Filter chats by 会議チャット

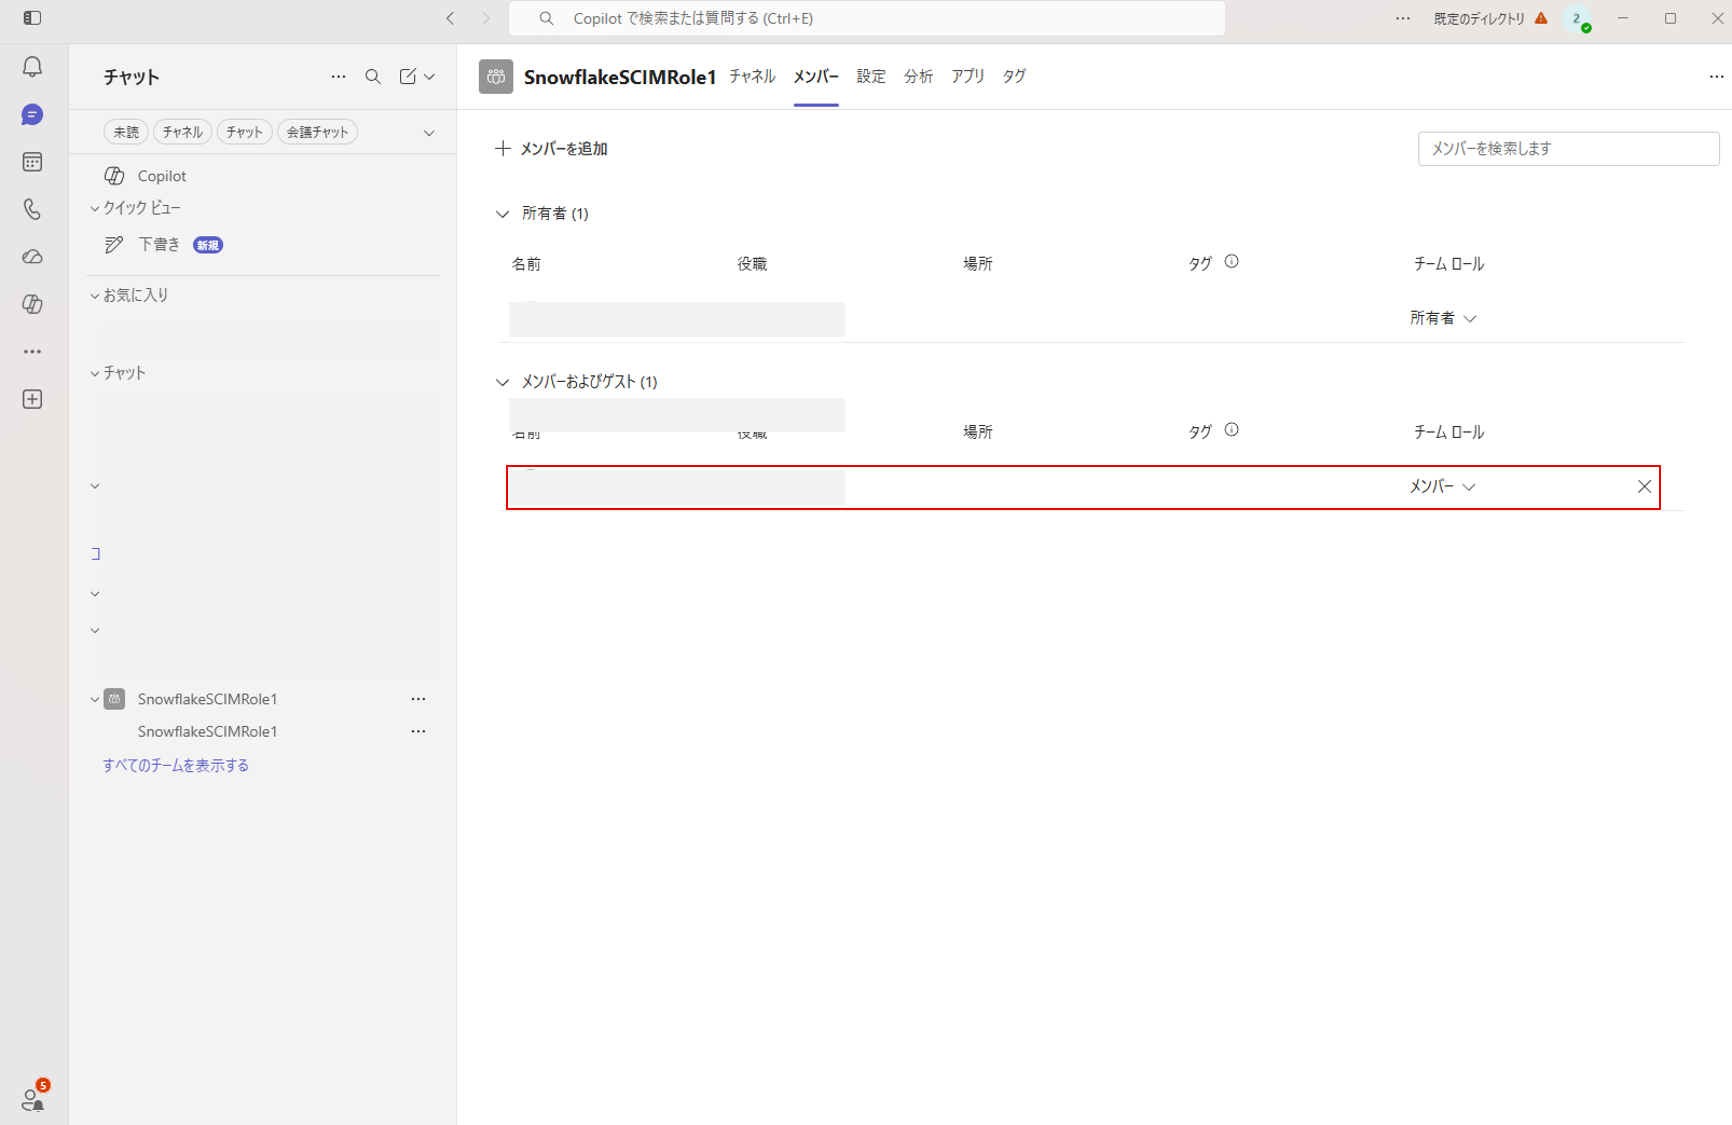pos(317,132)
